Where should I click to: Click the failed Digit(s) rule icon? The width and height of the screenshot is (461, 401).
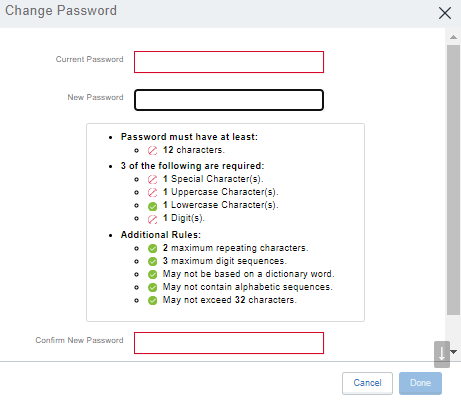pyautogui.click(x=152, y=219)
